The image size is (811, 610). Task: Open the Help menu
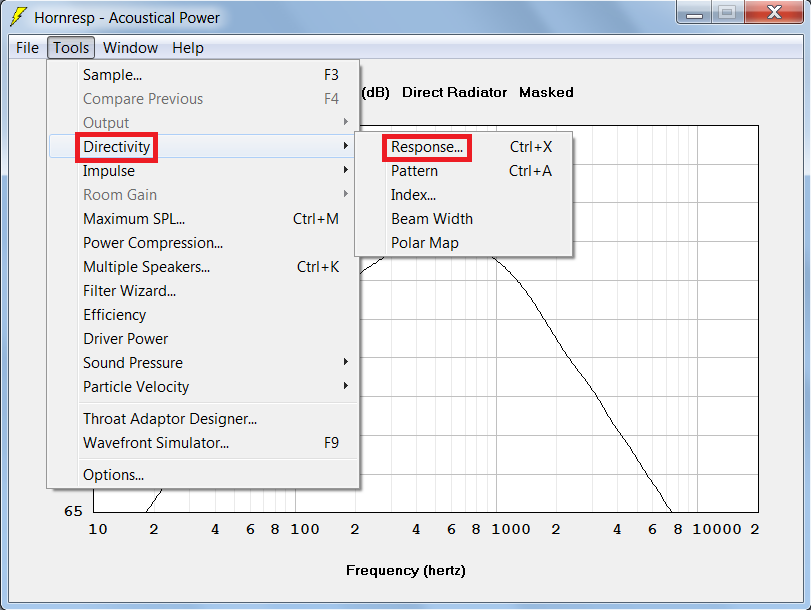(x=188, y=48)
